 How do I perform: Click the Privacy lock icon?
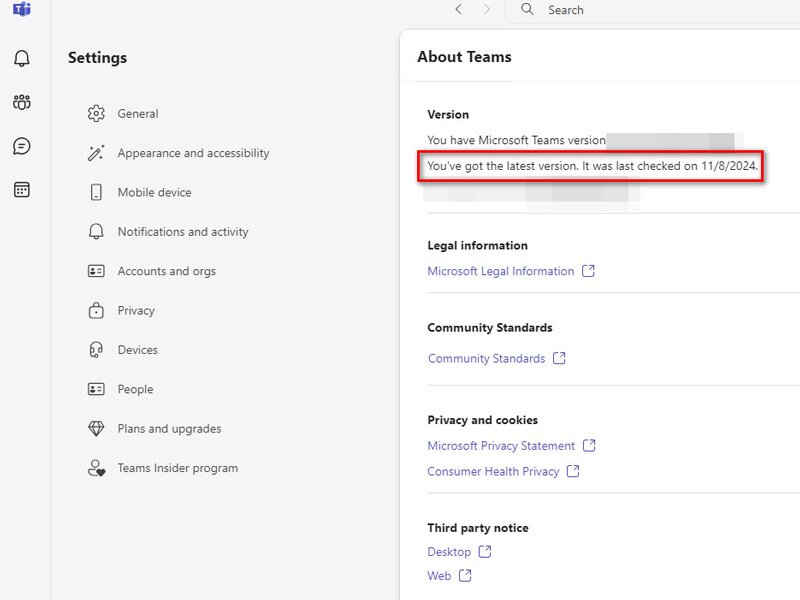click(x=96, y=310)
